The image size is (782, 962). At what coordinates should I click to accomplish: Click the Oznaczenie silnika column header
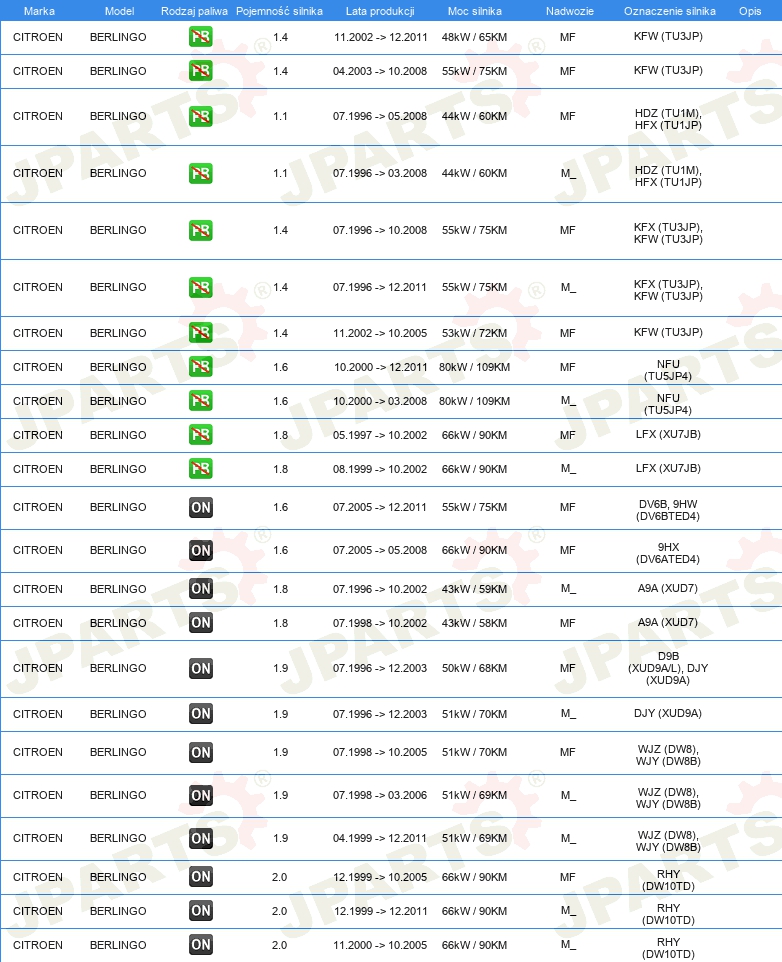point(670,11)
